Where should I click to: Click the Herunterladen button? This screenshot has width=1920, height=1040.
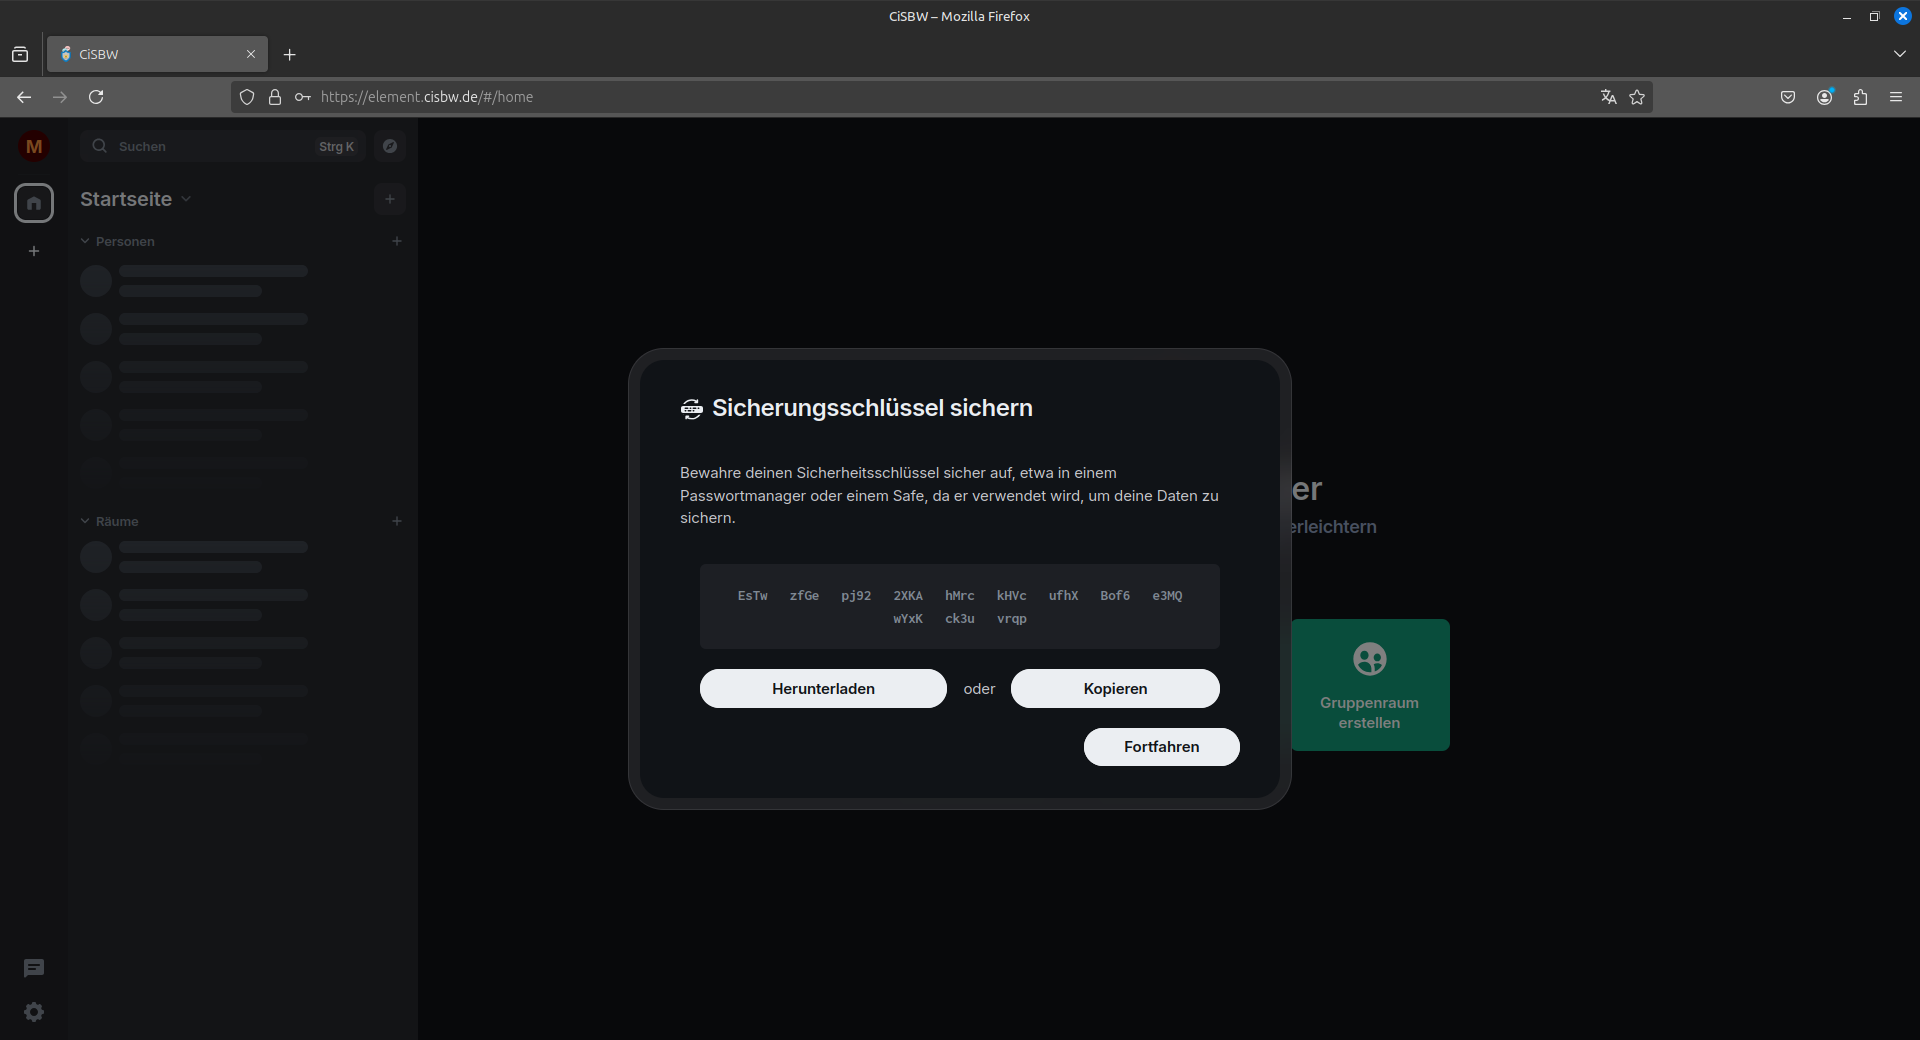(x=822, y=688)
